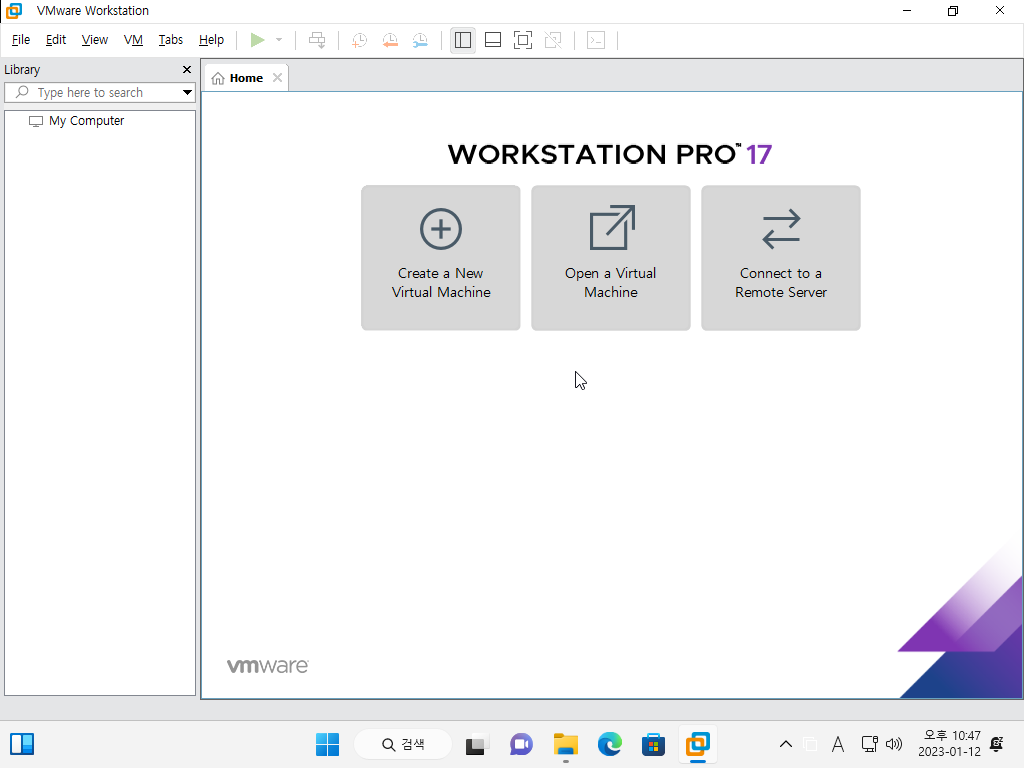Launch Microsoft Edge from taskbar

pos(610,744)
